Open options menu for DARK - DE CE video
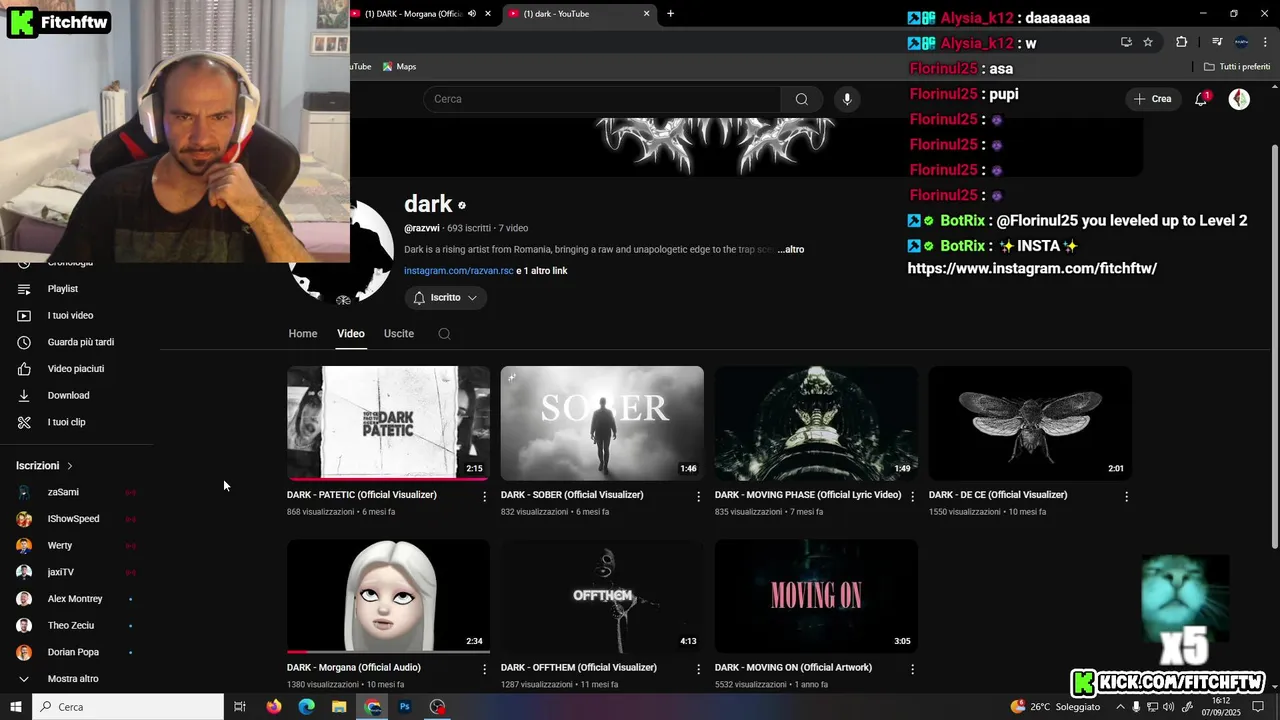The image size is (1280, 720). [1126, 496]
